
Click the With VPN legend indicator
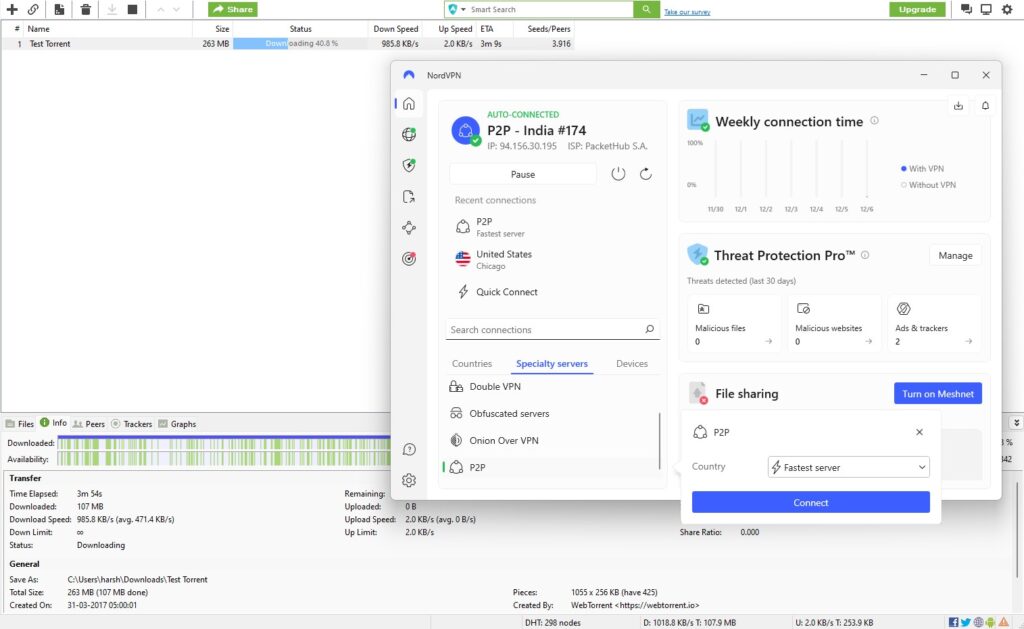point(903,169)
